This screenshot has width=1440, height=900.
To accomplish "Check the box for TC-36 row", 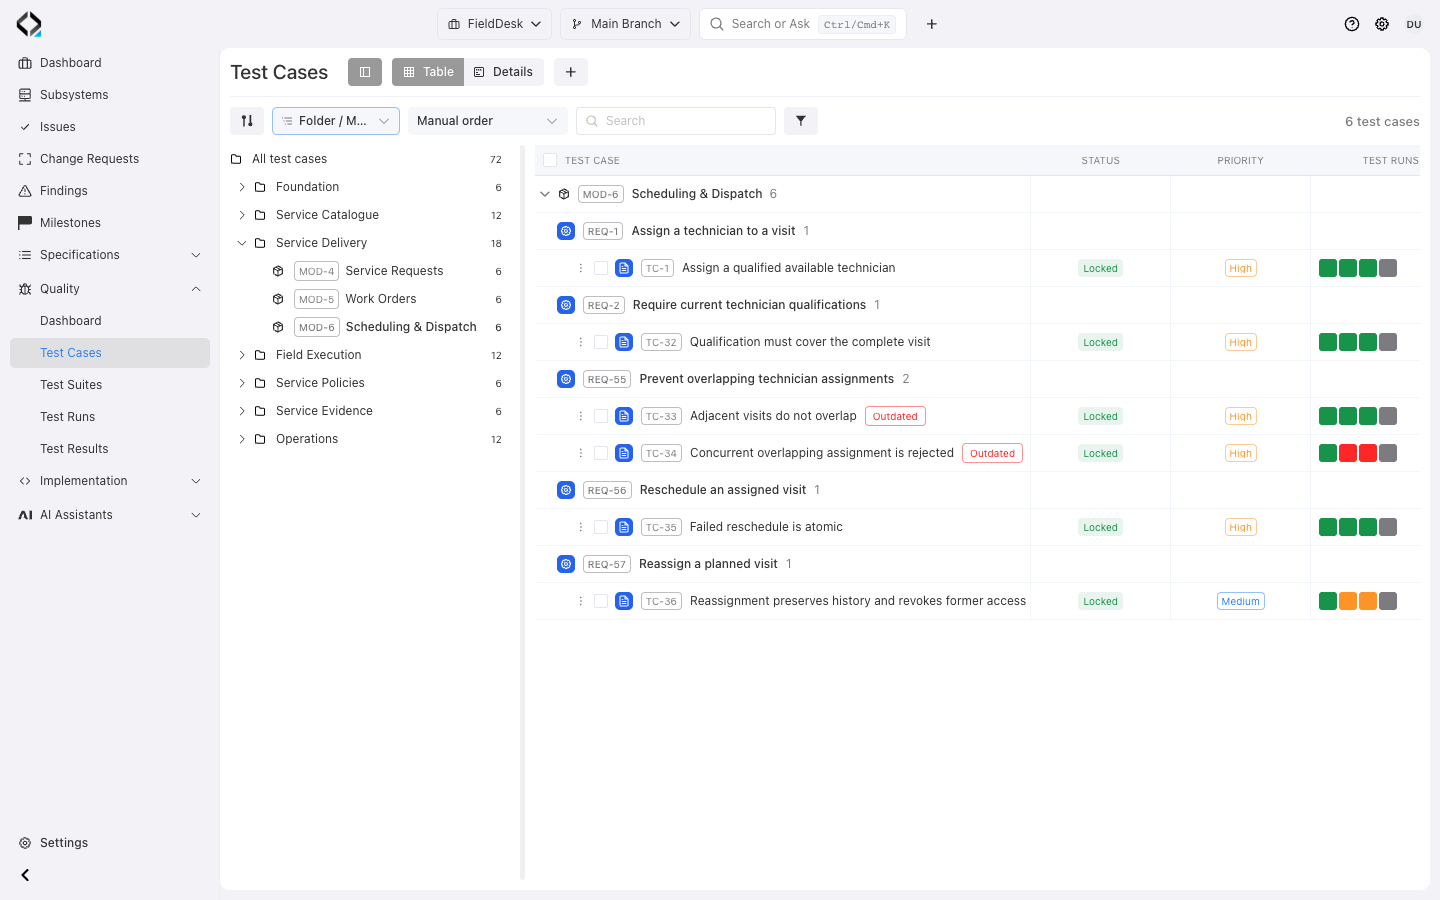I will click(601, 601).
